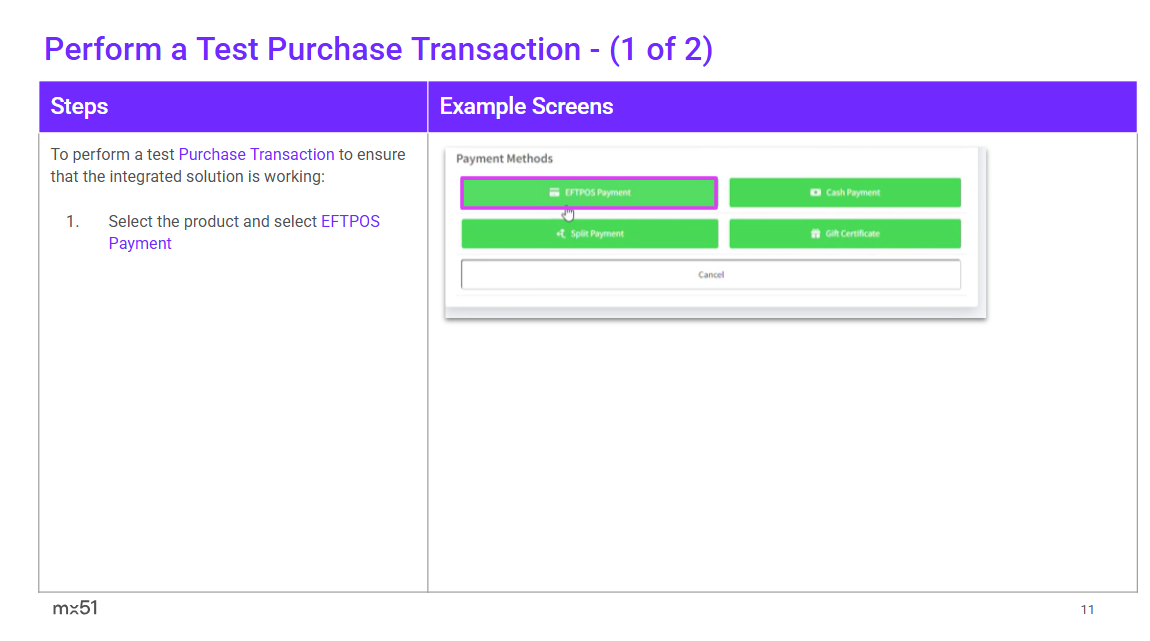Select the Split Payment button label
This screenshot has height=641, width=1150.
pyautogui.click(x=597, y=234)
